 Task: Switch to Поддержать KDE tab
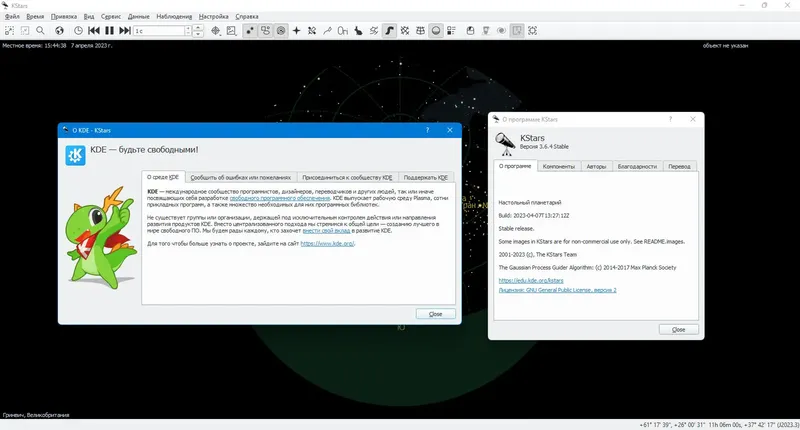click(x=426, y=178)
